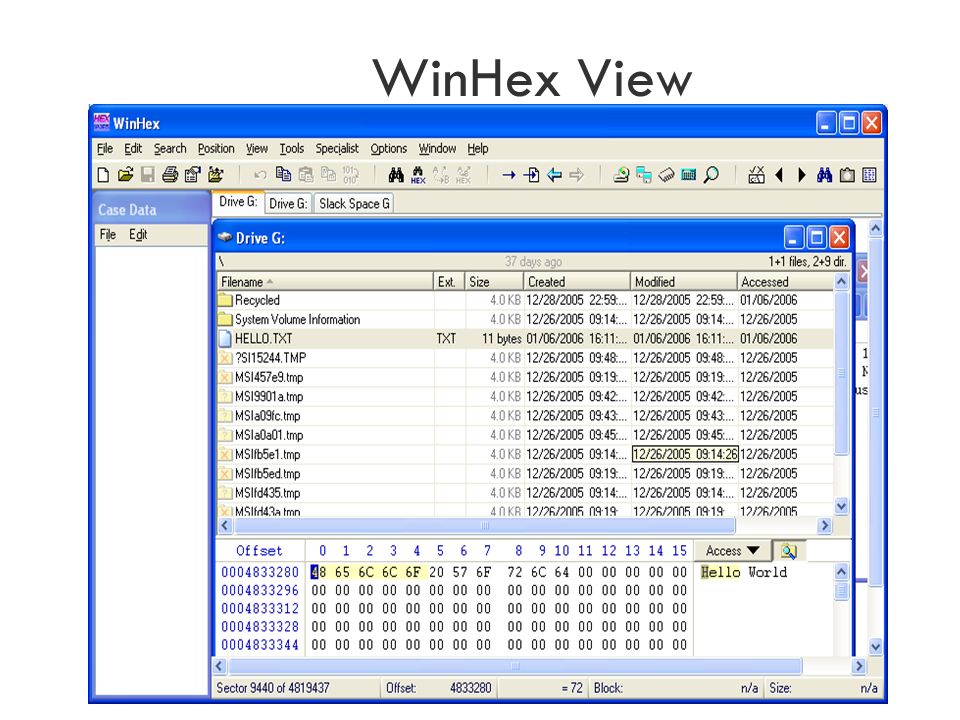This screenshot has height=720, width=960.
Task: Click the modified time 12/26/2005 09:14:26 cell
Action: tap(685, 454)
